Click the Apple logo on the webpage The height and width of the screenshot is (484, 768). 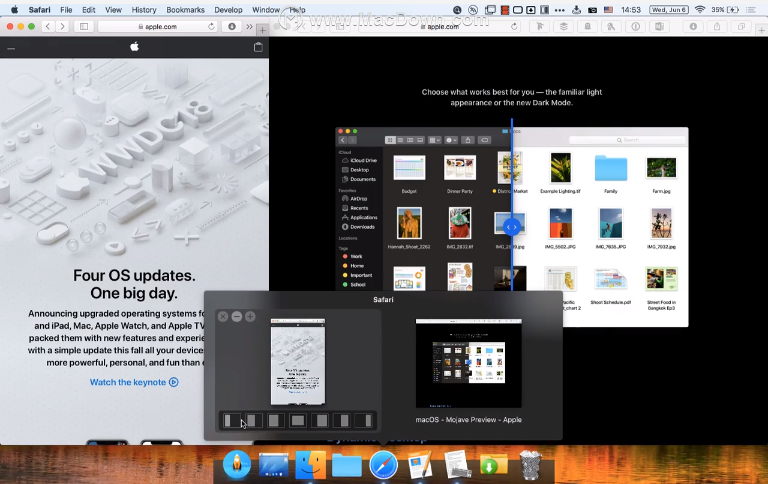pyautogui.click(x=134, y=47)
